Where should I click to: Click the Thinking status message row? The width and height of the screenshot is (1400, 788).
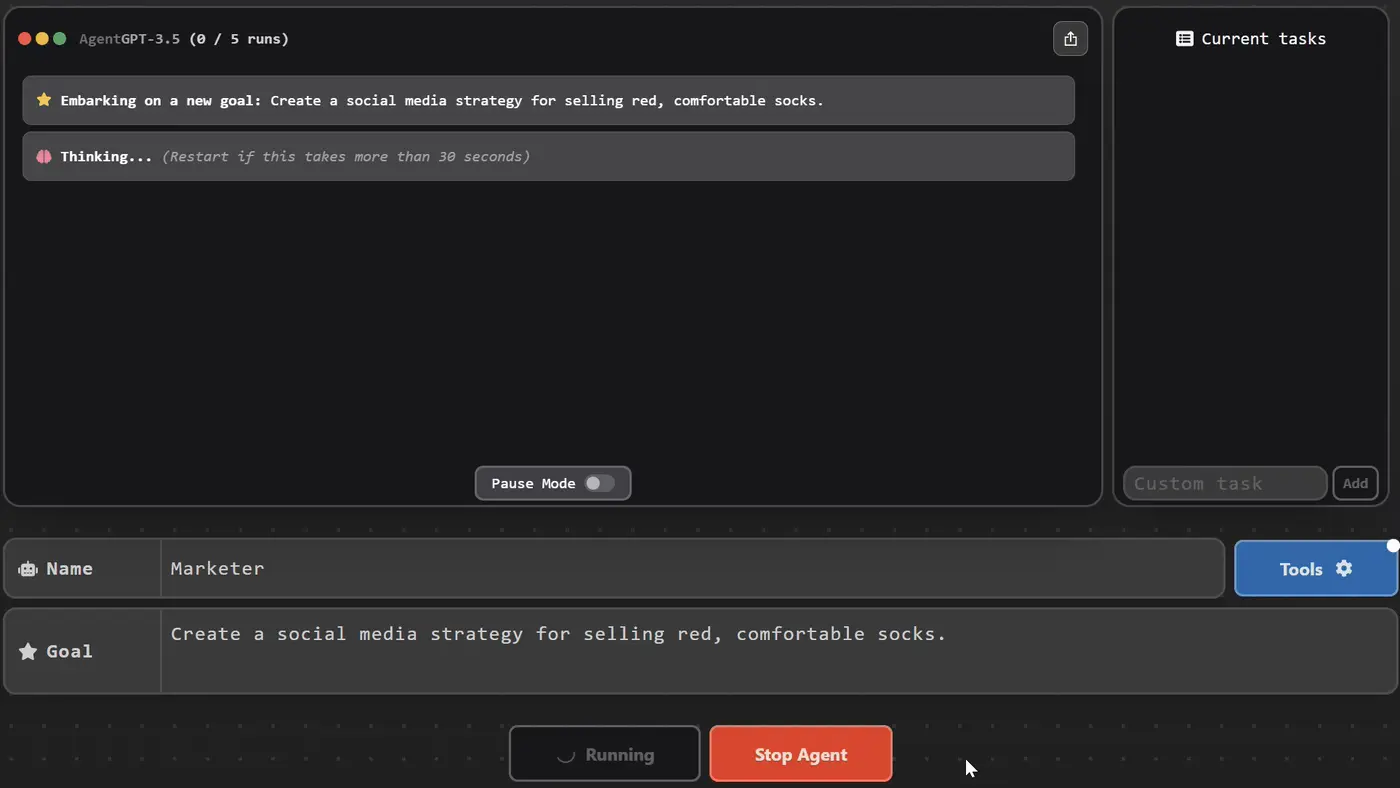(548, 157)
